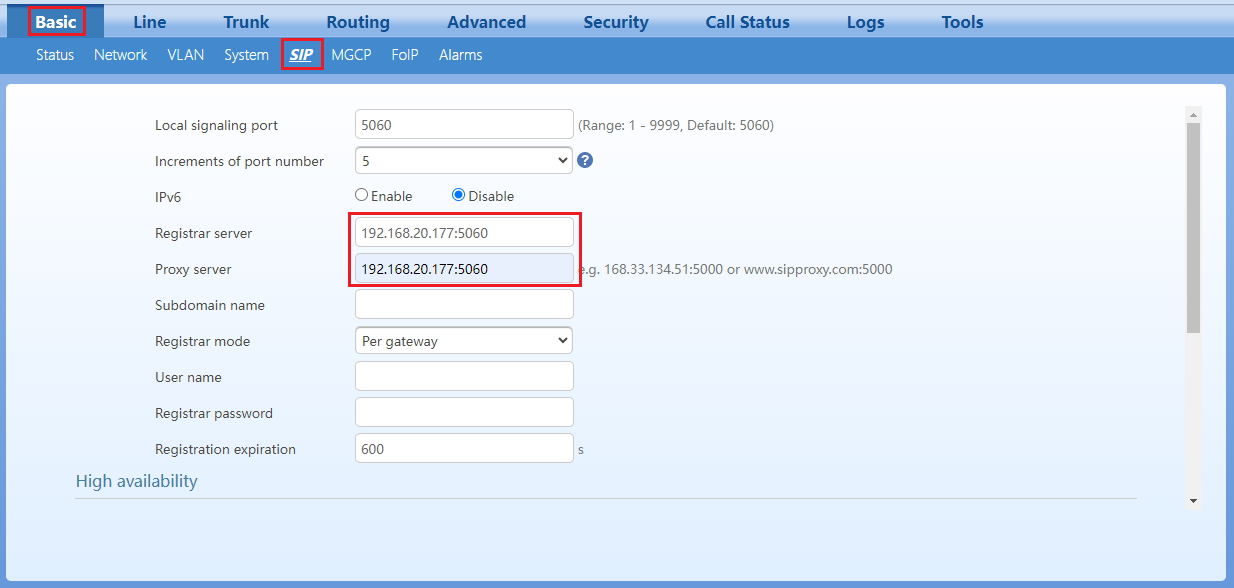Viewport: 1234px width, 588px height.
Task: Select the IPv6 Enable radio button
Action: pos(362,196)
